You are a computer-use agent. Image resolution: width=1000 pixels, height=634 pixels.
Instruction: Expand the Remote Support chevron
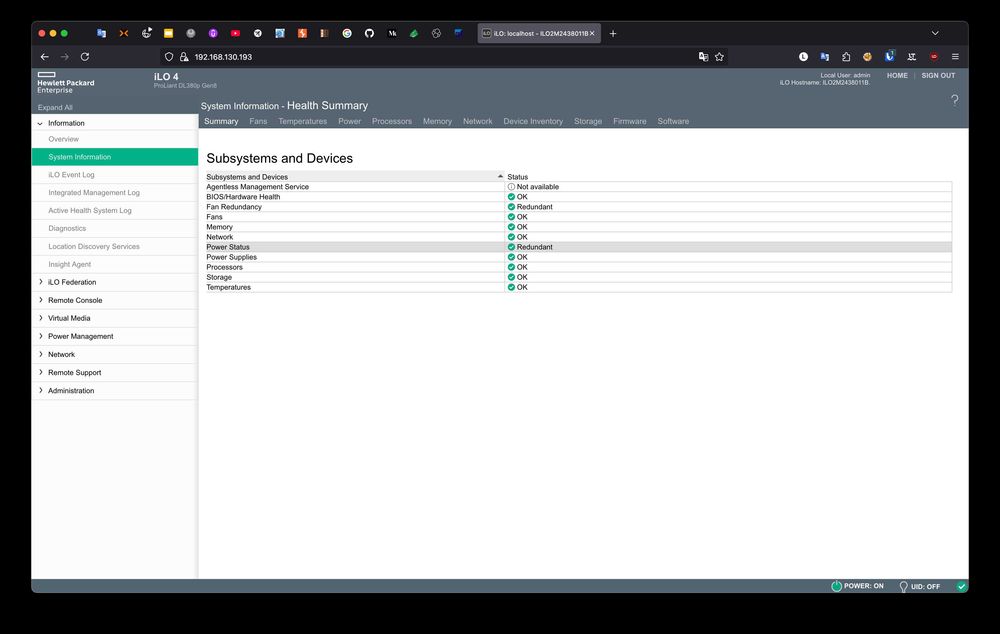pyautogui.click(x=41, y=372)
